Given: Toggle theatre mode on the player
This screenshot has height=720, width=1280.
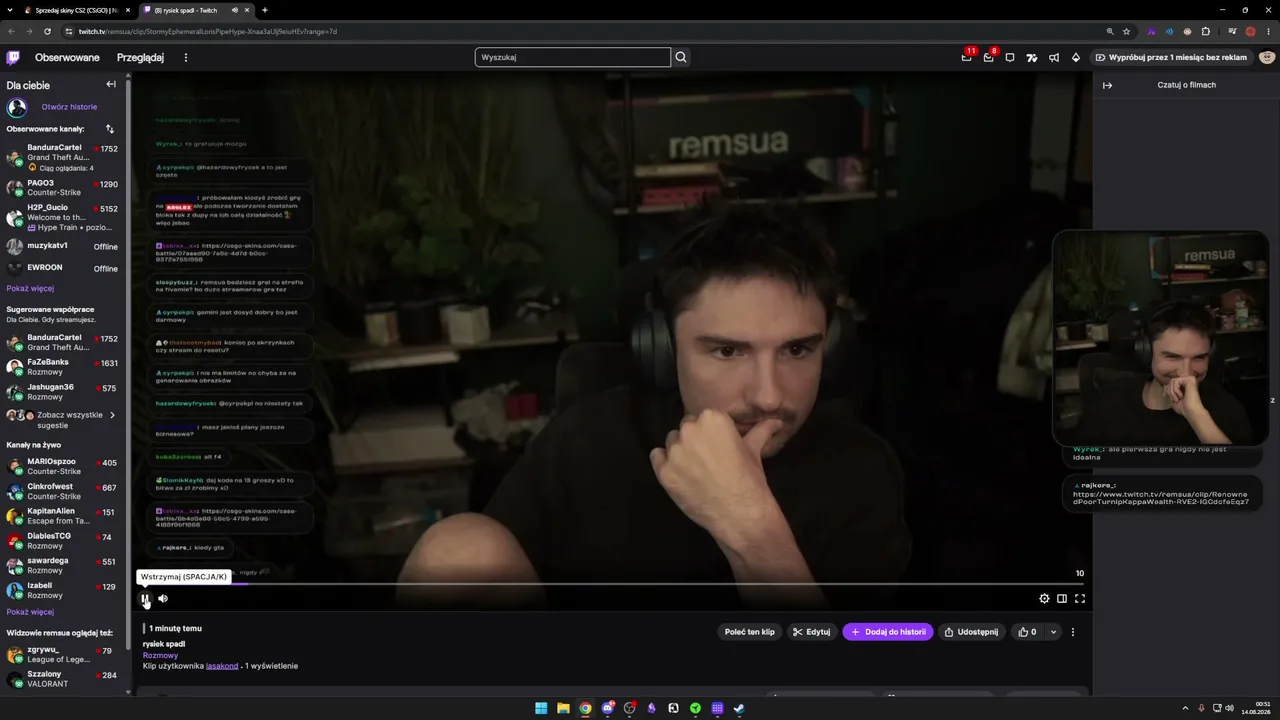Looking at the screenshot, I should pyautogui.click(x=1062, y=599).
